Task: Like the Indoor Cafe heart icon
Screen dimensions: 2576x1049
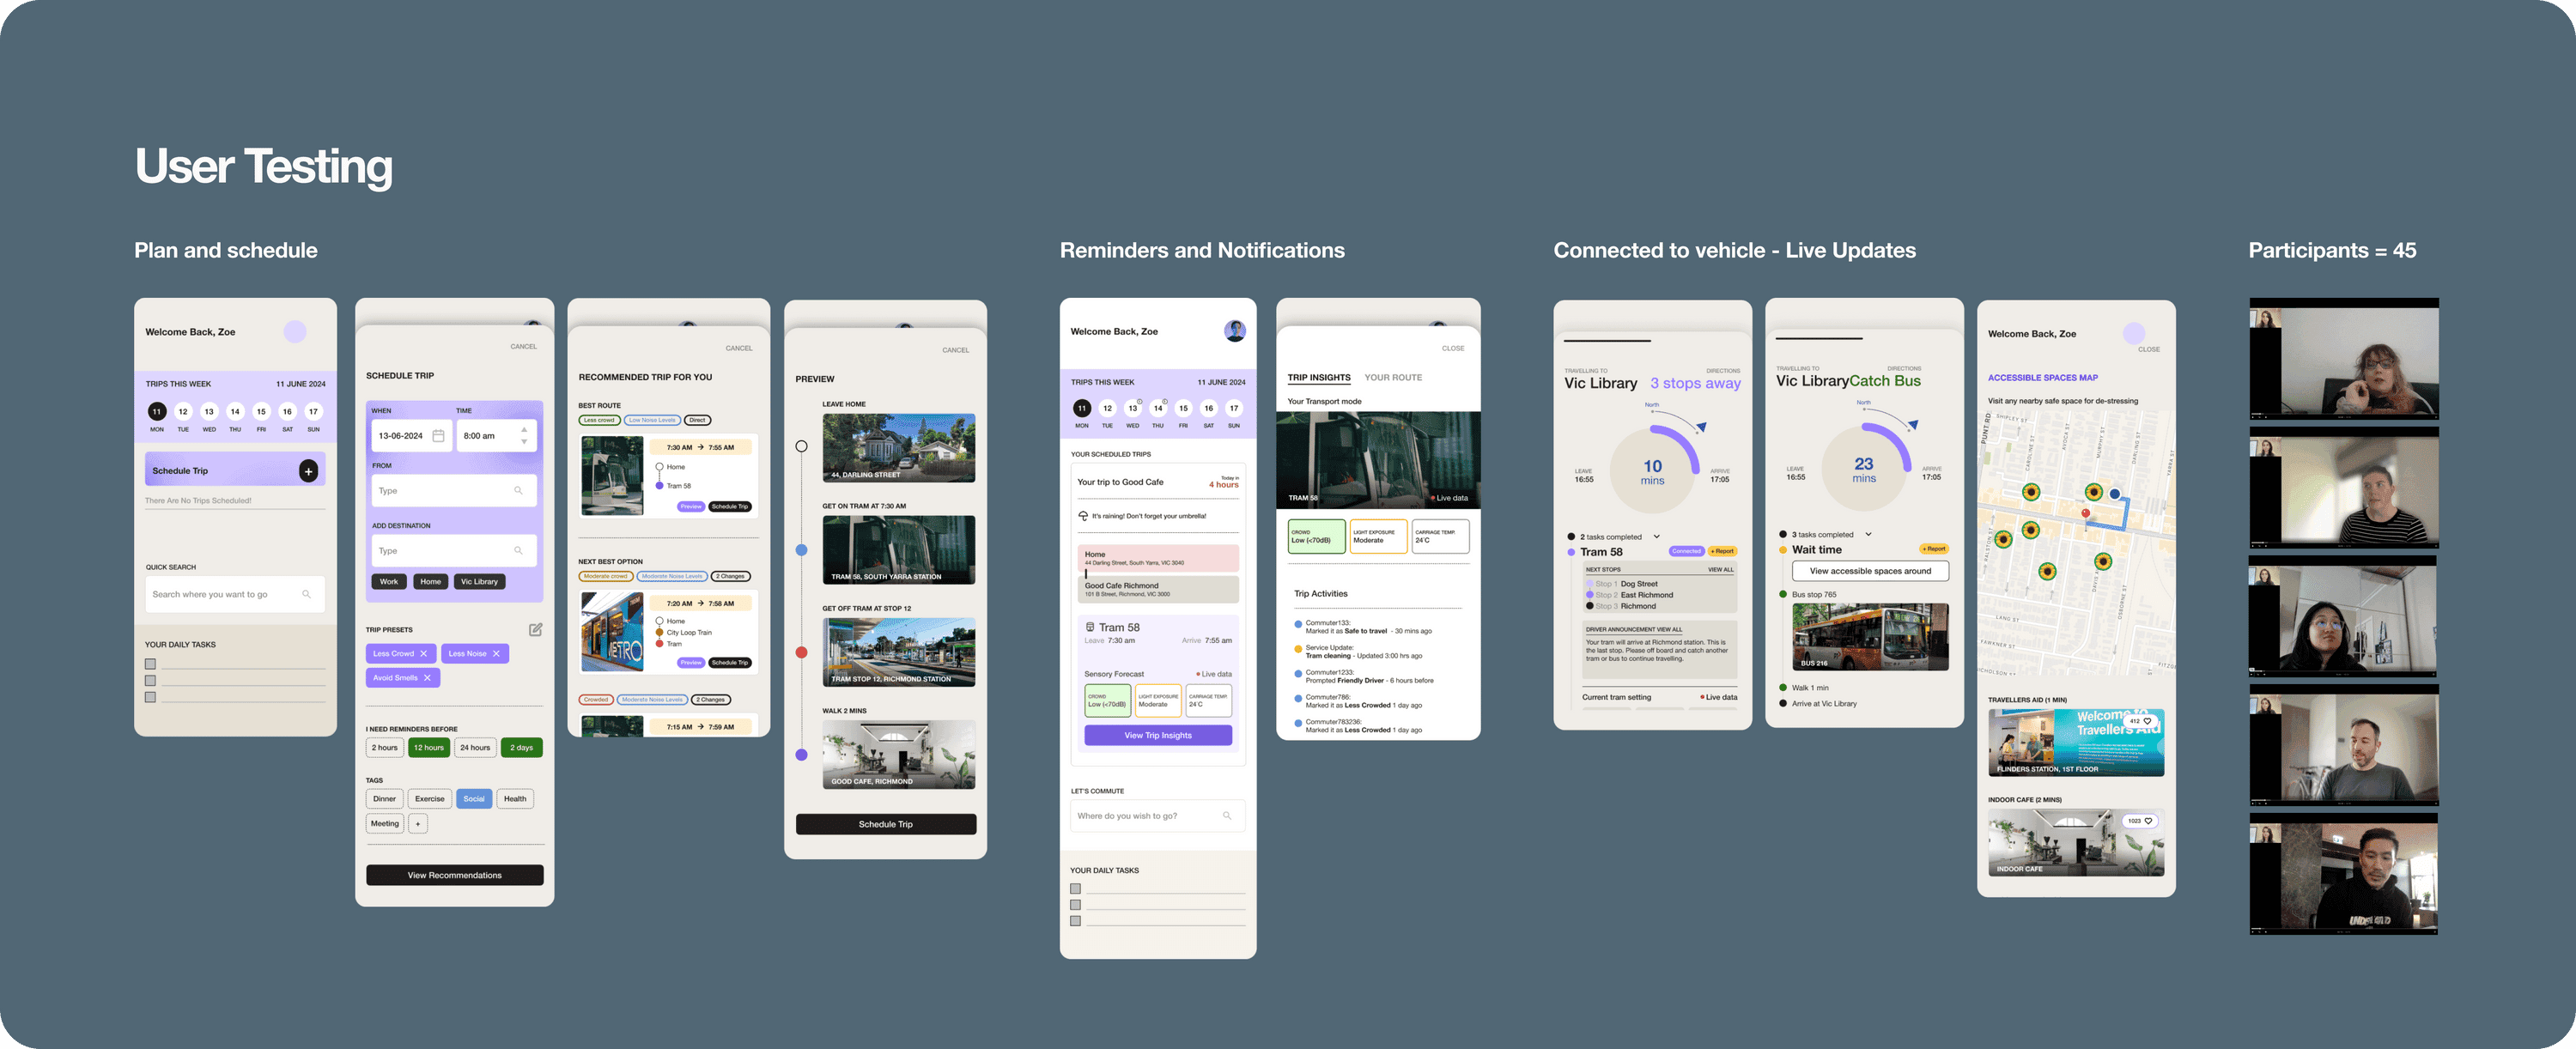Action: (2148, 821)
